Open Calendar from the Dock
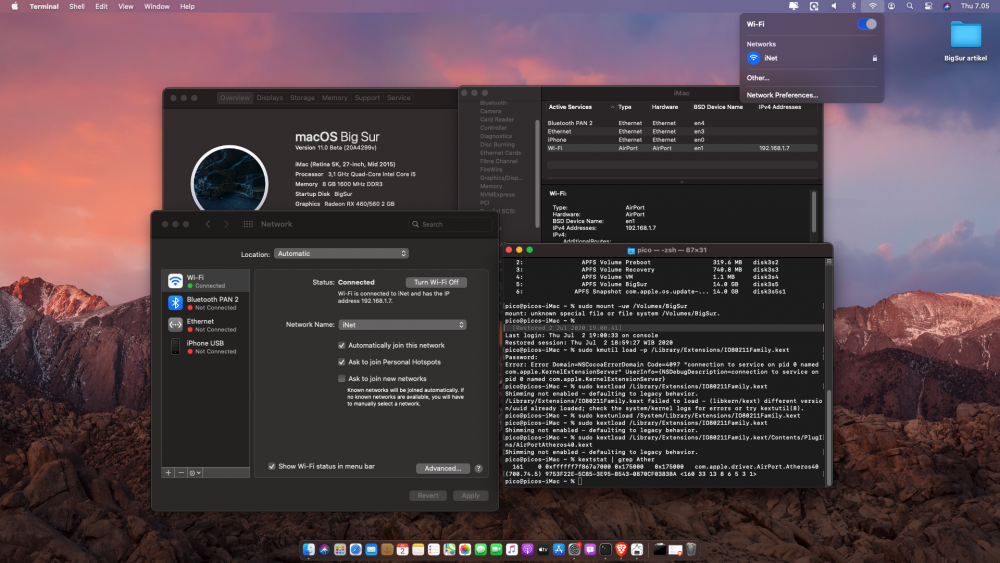Screen dimensions: 1000x563 [402, 549]
